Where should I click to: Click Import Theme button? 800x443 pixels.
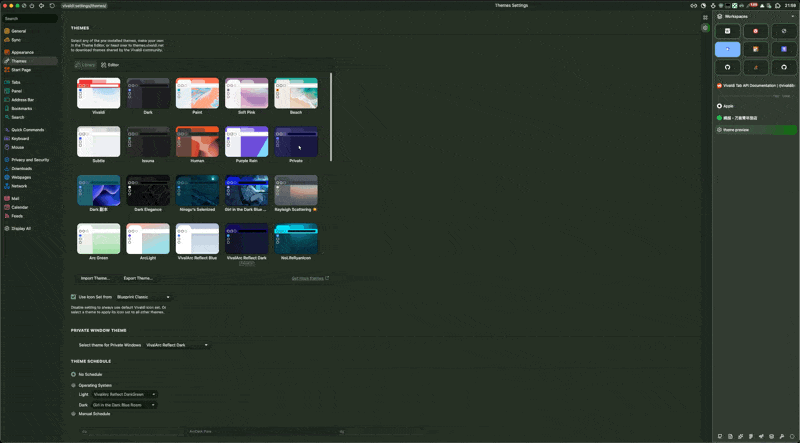tap(95, 278)
